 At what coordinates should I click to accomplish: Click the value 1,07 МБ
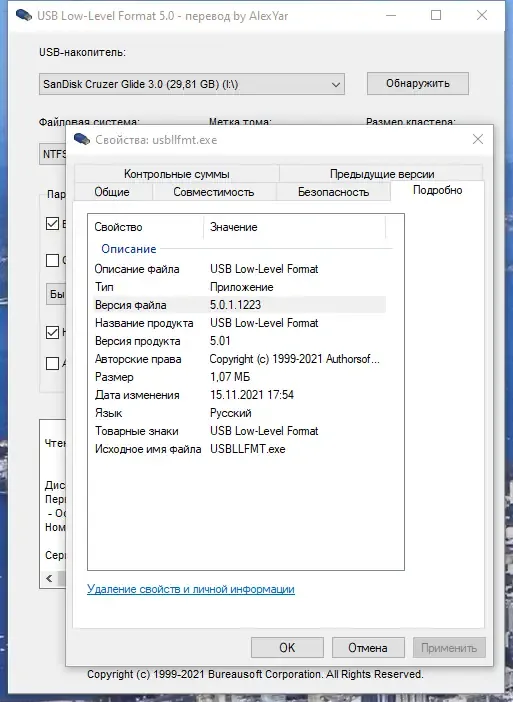click(x=230, y=377)
